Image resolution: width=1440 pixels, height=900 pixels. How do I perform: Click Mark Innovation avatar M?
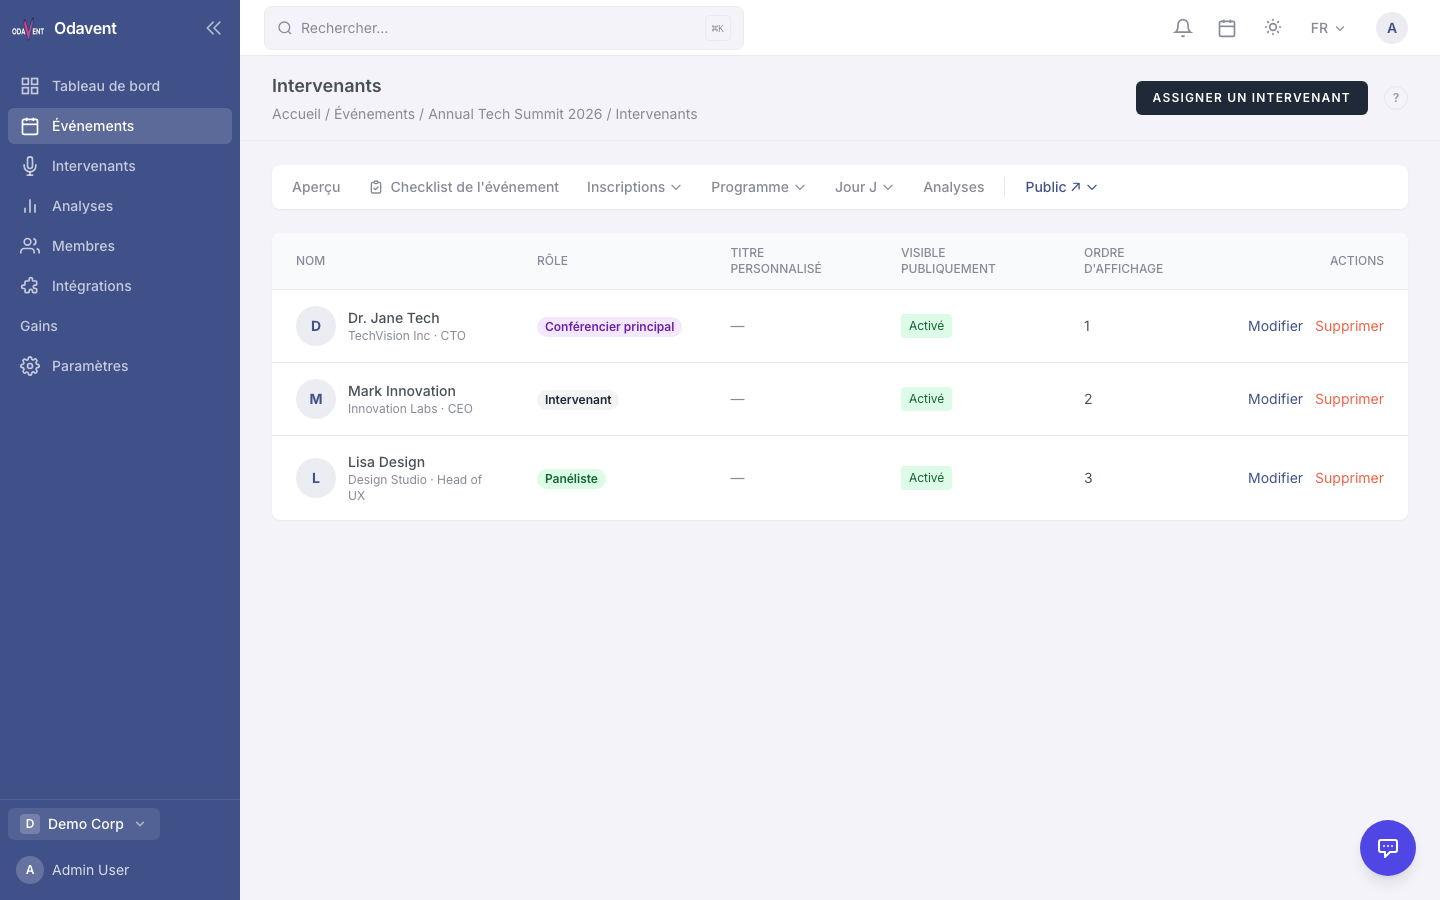316,399
